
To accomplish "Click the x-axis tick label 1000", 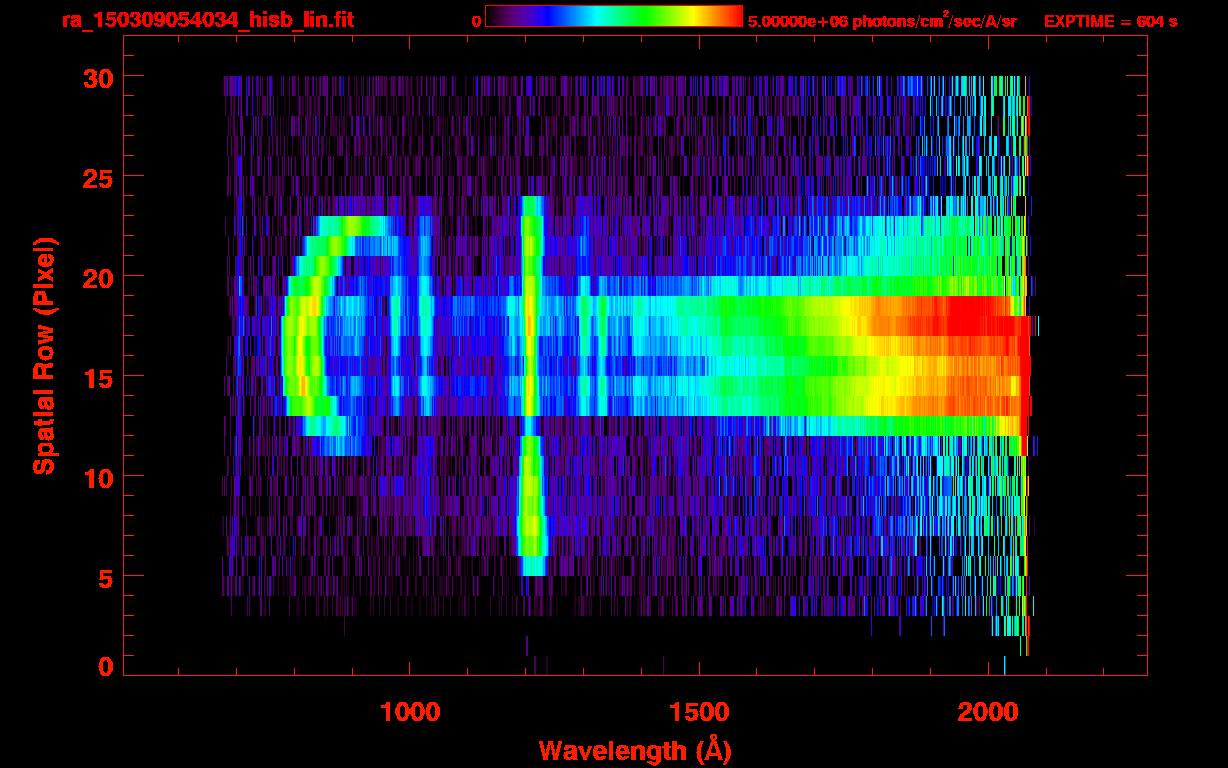I will tap(410, 712).
